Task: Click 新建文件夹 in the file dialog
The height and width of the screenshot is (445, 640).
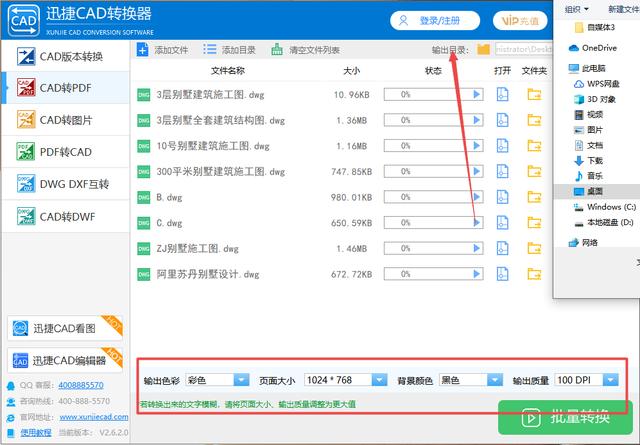Action: 624,9
